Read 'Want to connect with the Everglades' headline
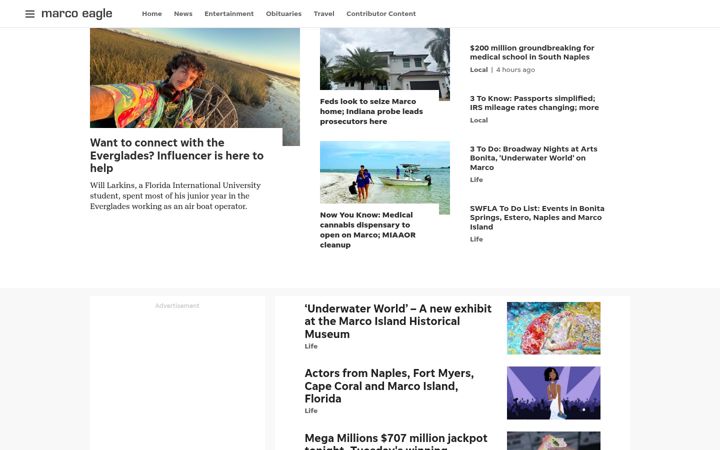The image size is (720, 450). pyautogui.click(x=177, y=155)
